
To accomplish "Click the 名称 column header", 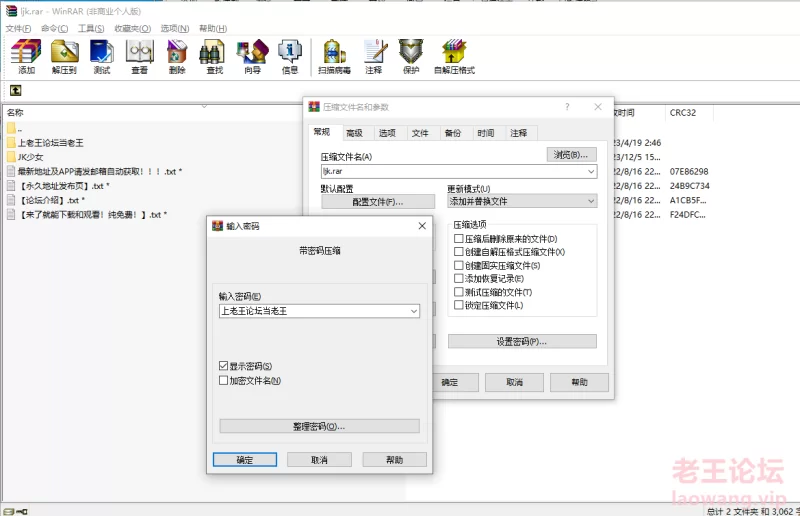I will [15, 112].
